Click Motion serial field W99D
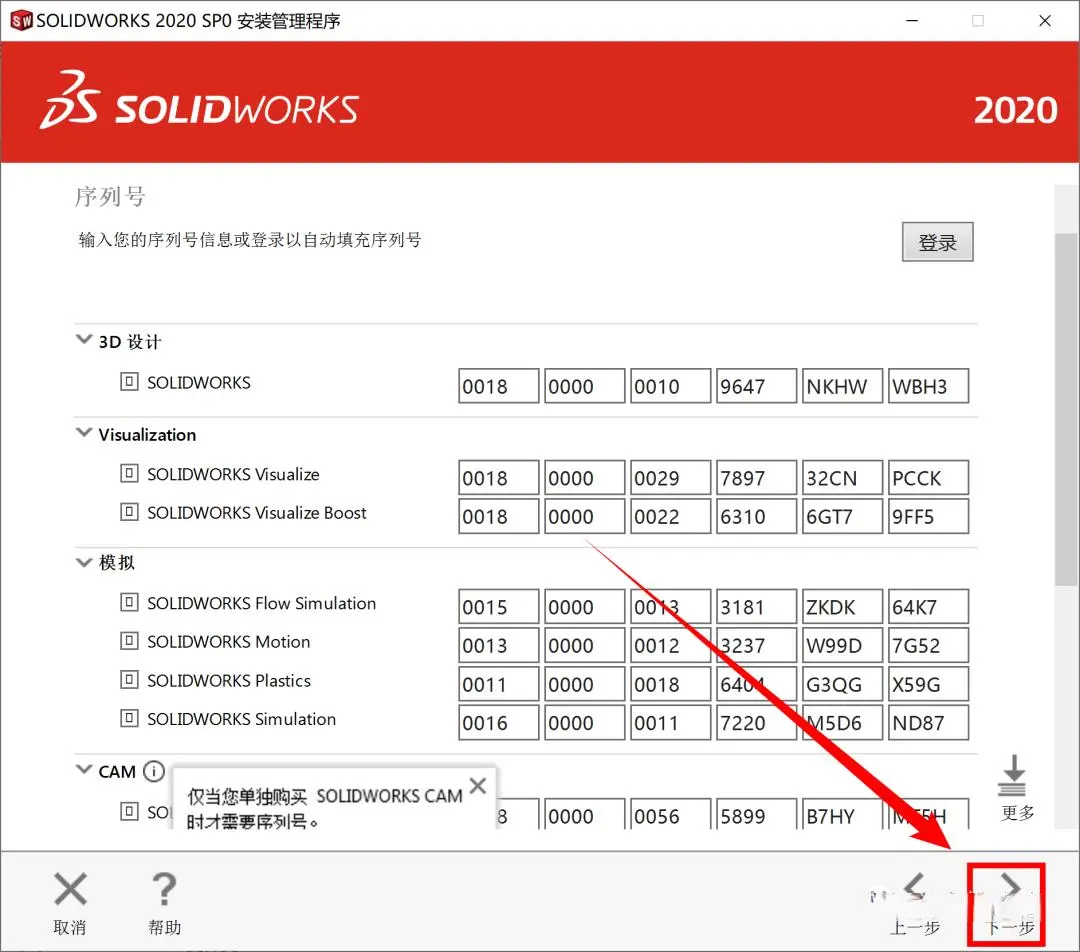 click(842, 645)
